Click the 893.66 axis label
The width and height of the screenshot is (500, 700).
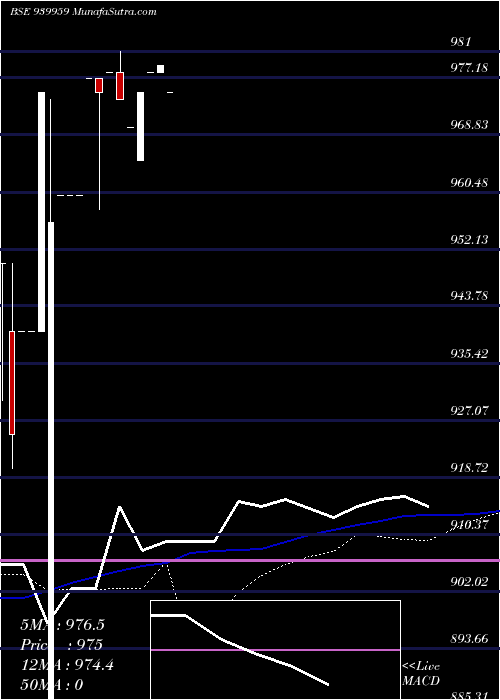pos(469,639)
